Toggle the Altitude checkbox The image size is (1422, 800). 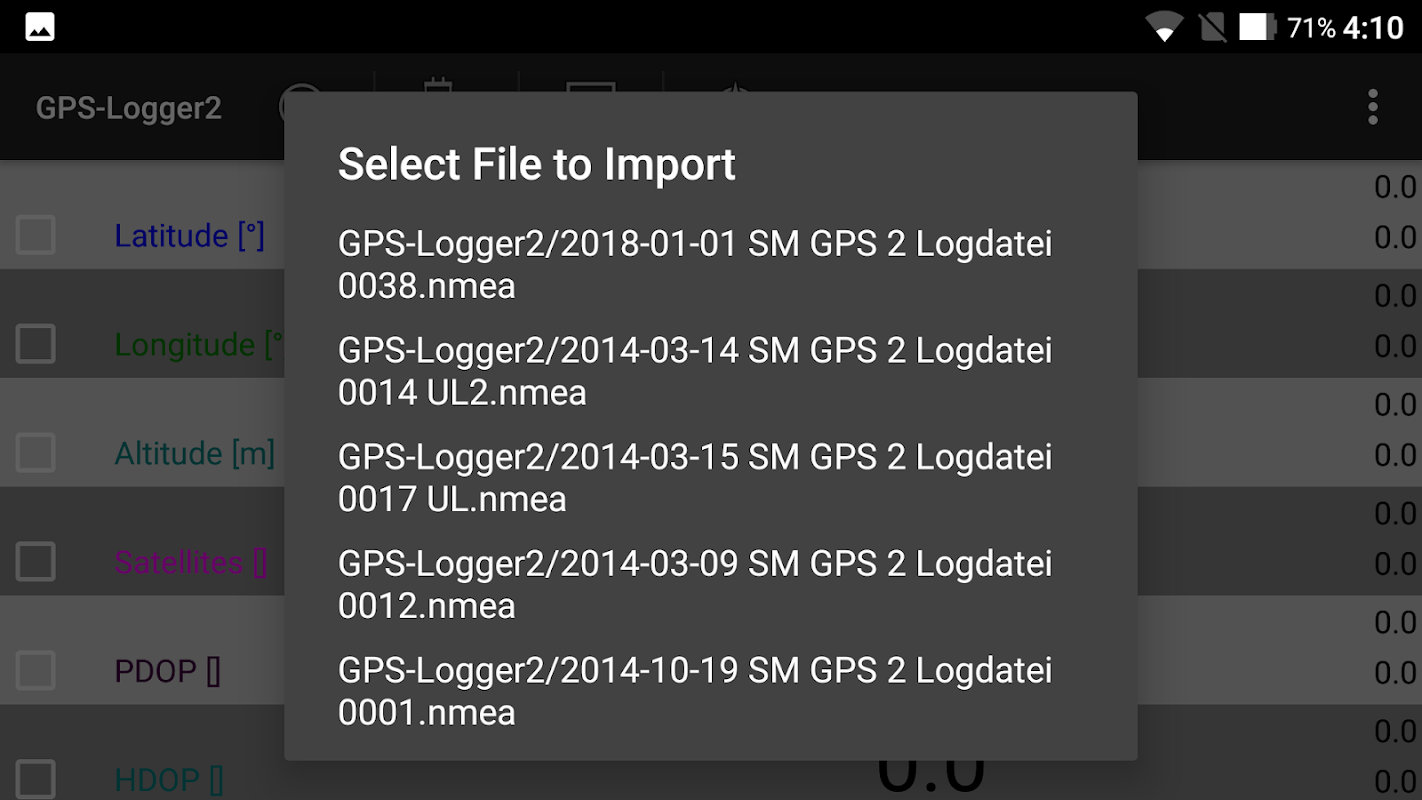[35, 453]
